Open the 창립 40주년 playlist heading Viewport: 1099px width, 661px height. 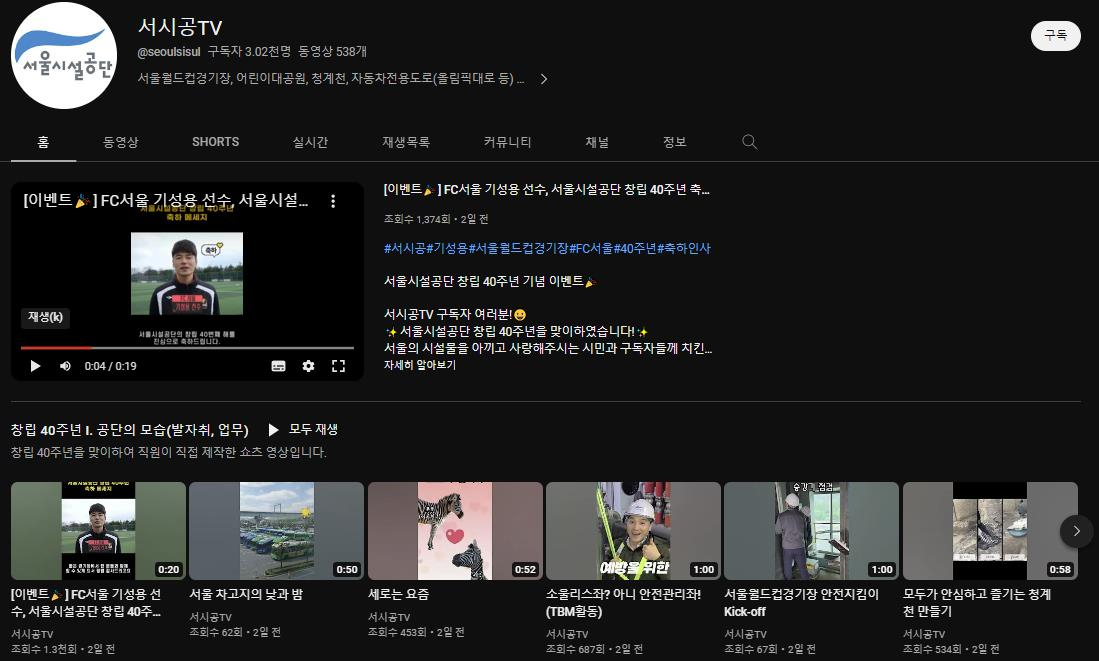(x=130, y=430)
